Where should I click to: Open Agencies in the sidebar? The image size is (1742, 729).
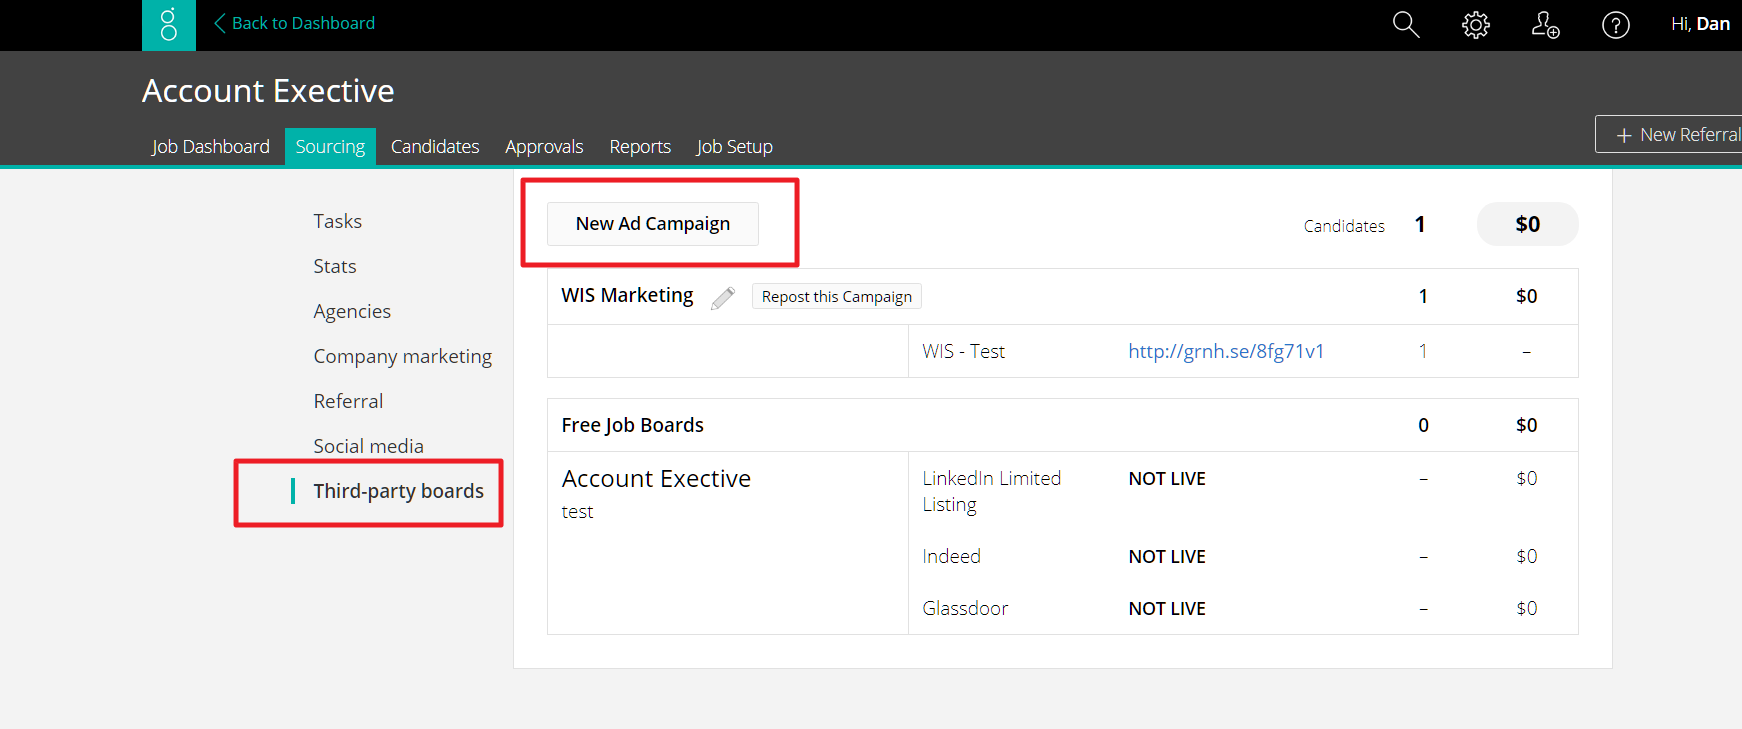click(352, 311)
